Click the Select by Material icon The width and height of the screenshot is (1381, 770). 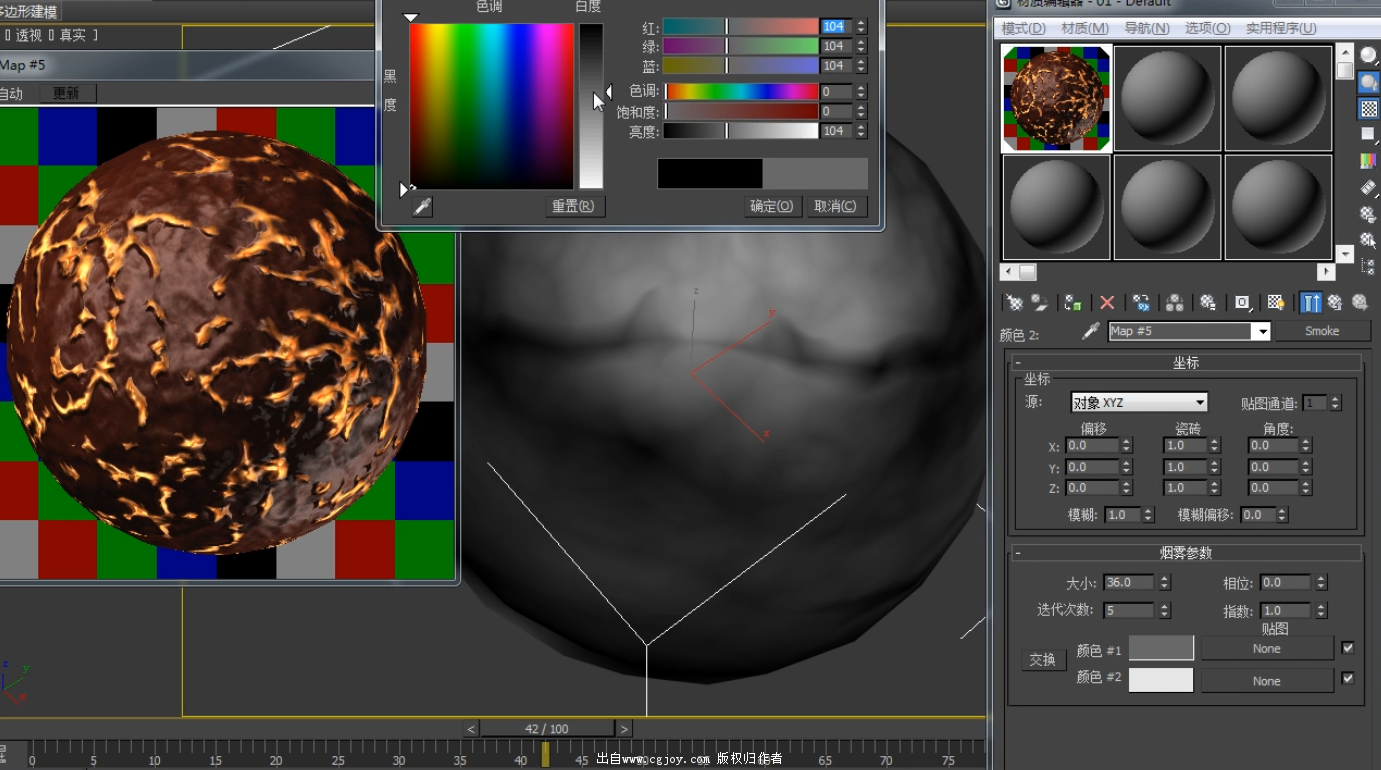point(1368,240)
